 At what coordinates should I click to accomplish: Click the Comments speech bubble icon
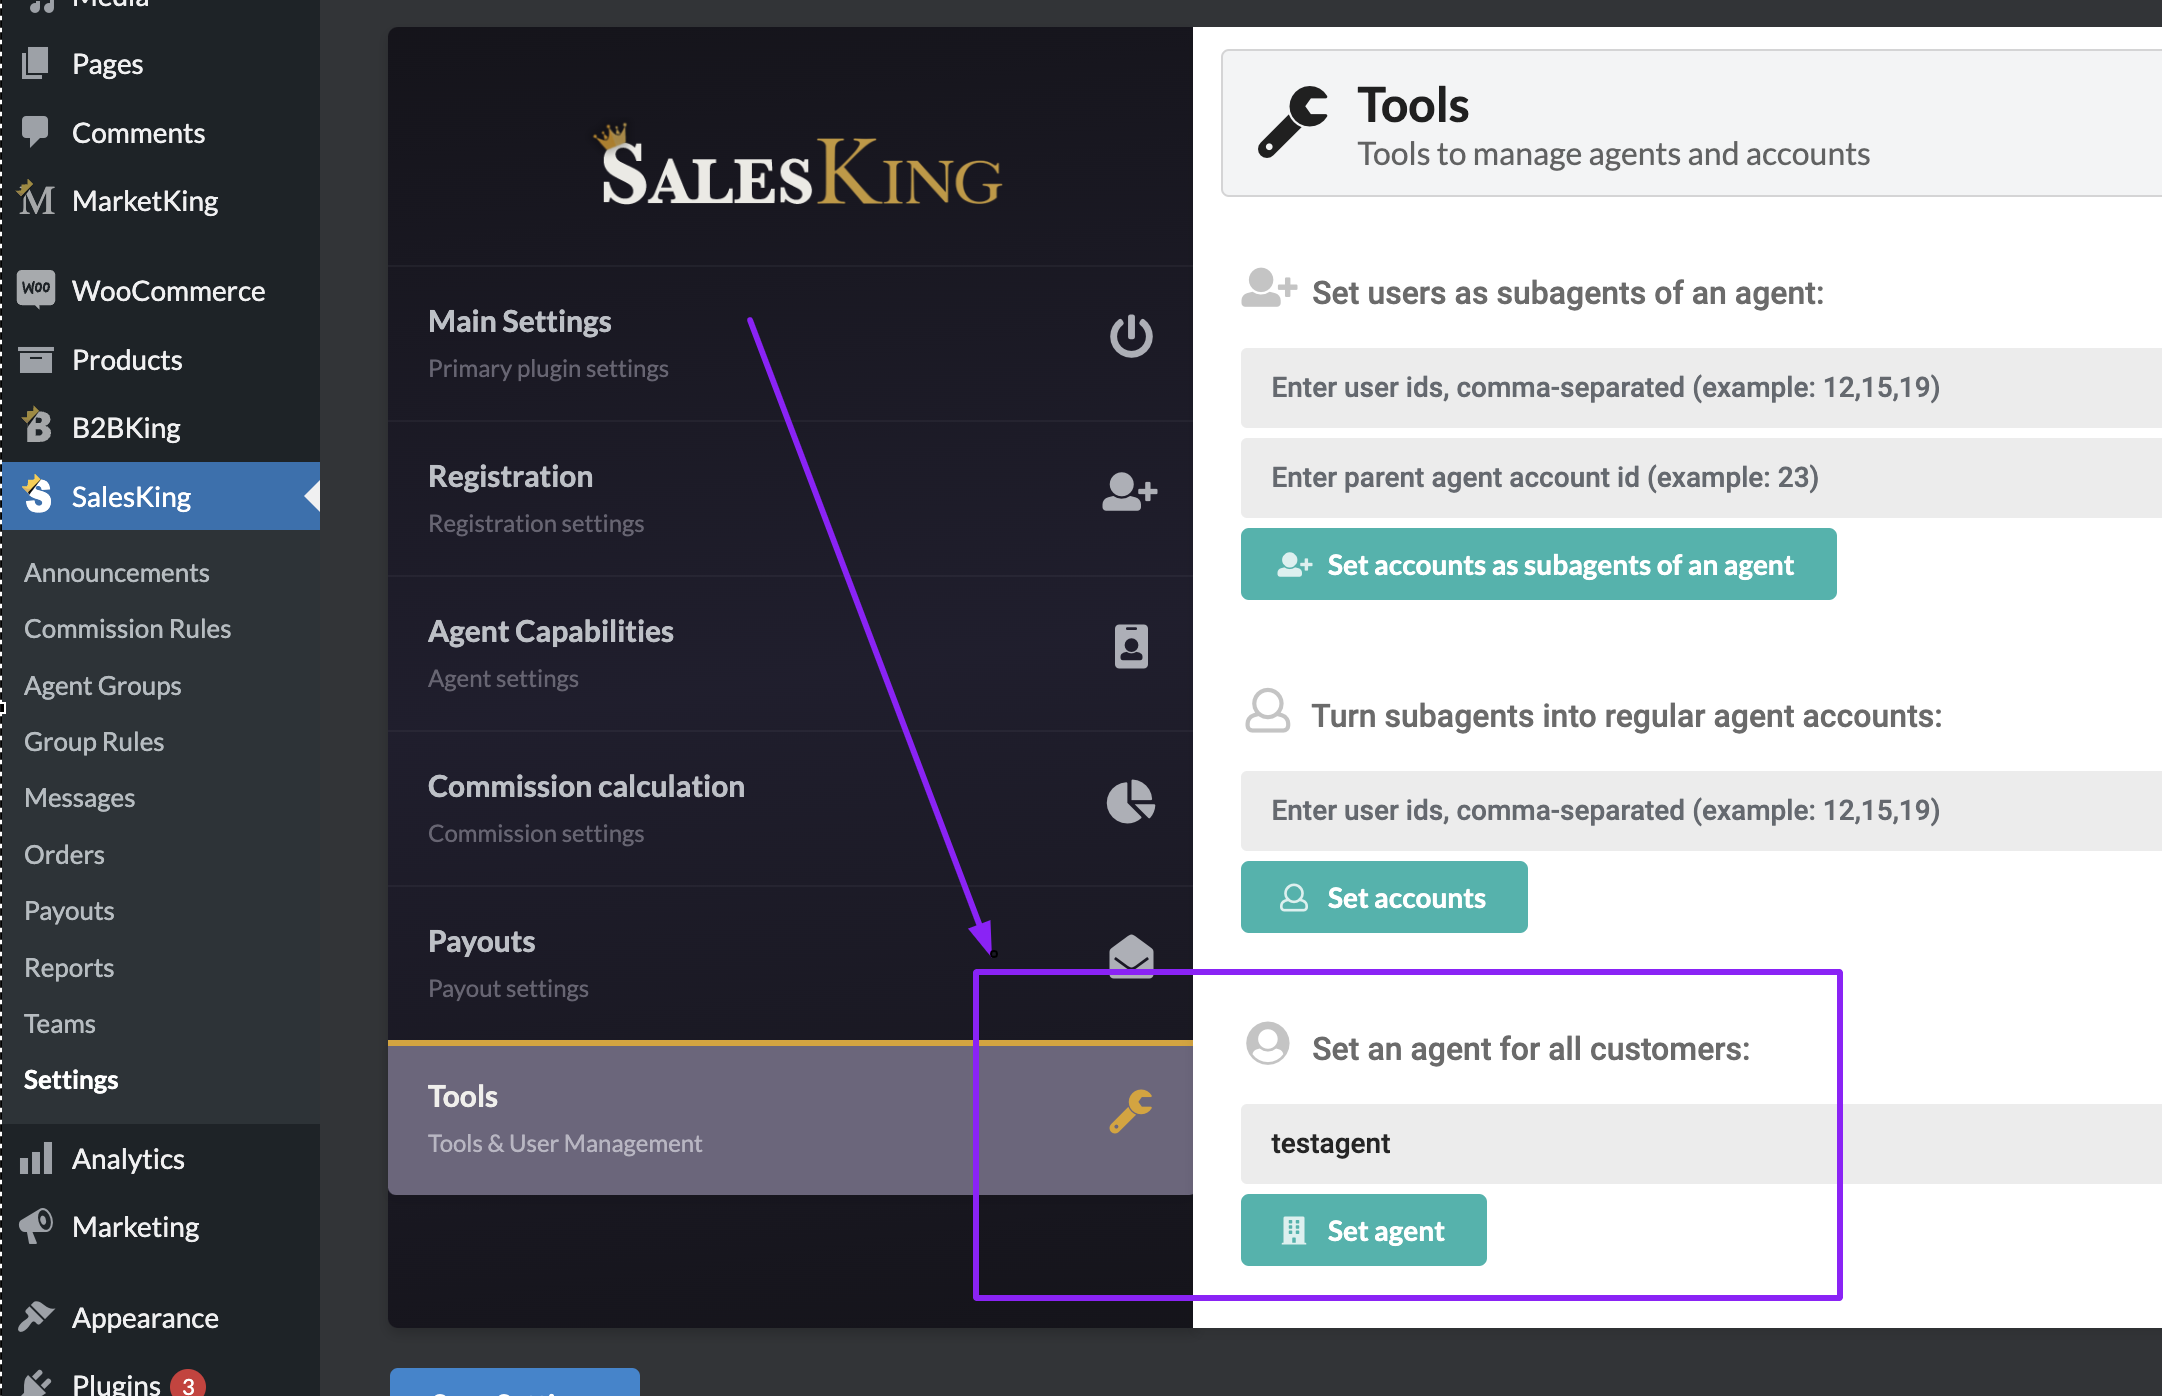point(37,132)
